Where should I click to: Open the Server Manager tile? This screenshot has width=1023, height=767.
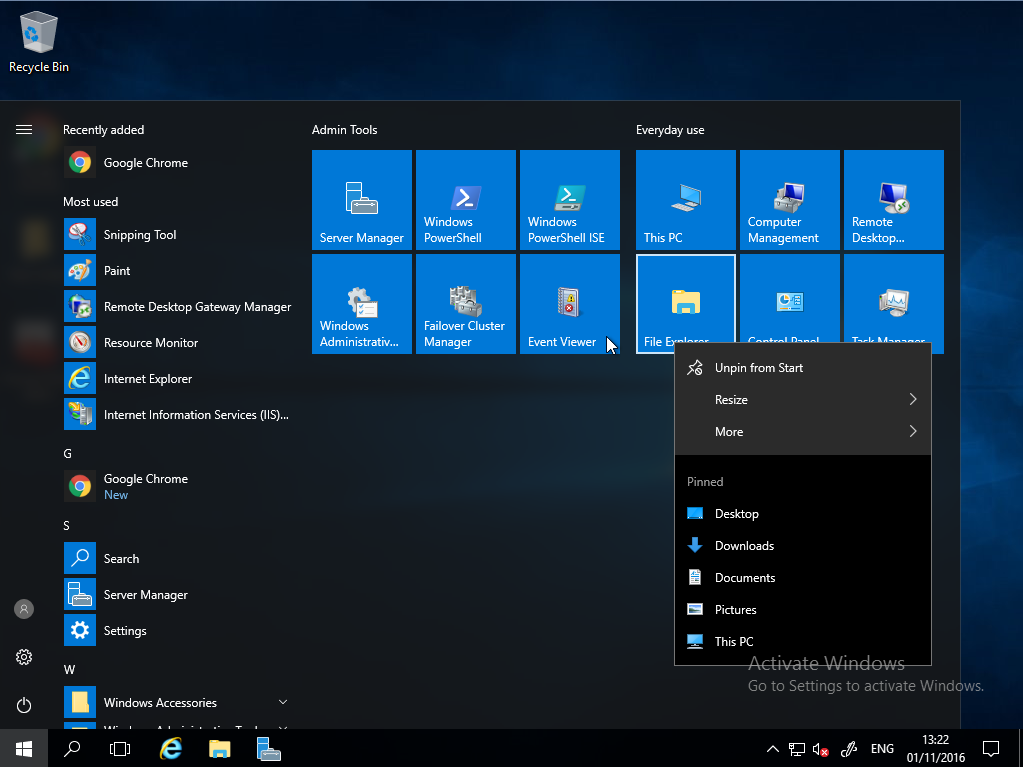click(361, 200)
